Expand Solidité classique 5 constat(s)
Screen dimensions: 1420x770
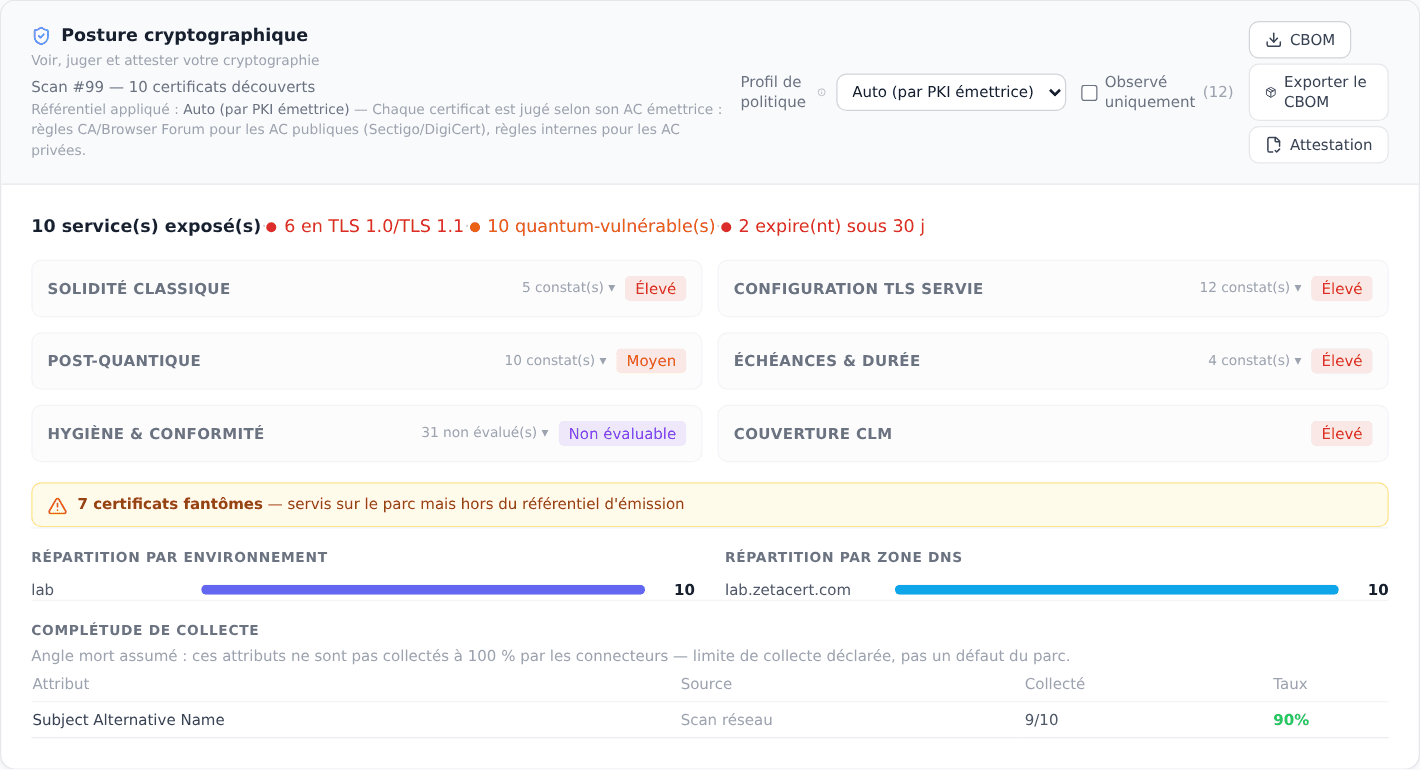[x=569, y=288]
